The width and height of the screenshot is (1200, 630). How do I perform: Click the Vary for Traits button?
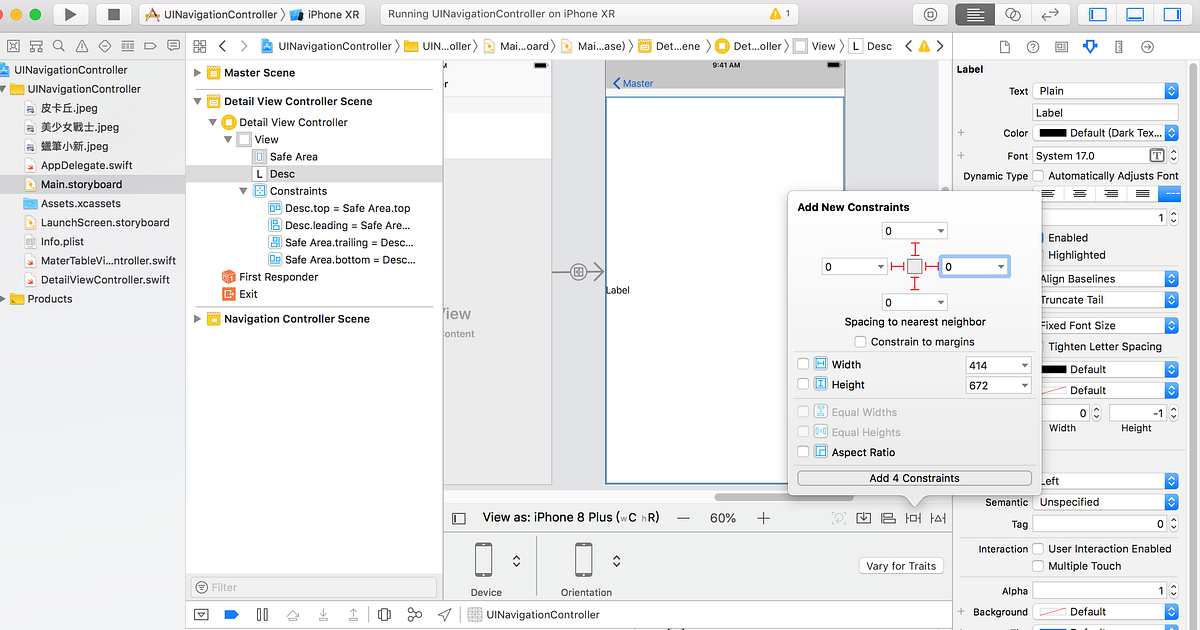tap(900, 565)
